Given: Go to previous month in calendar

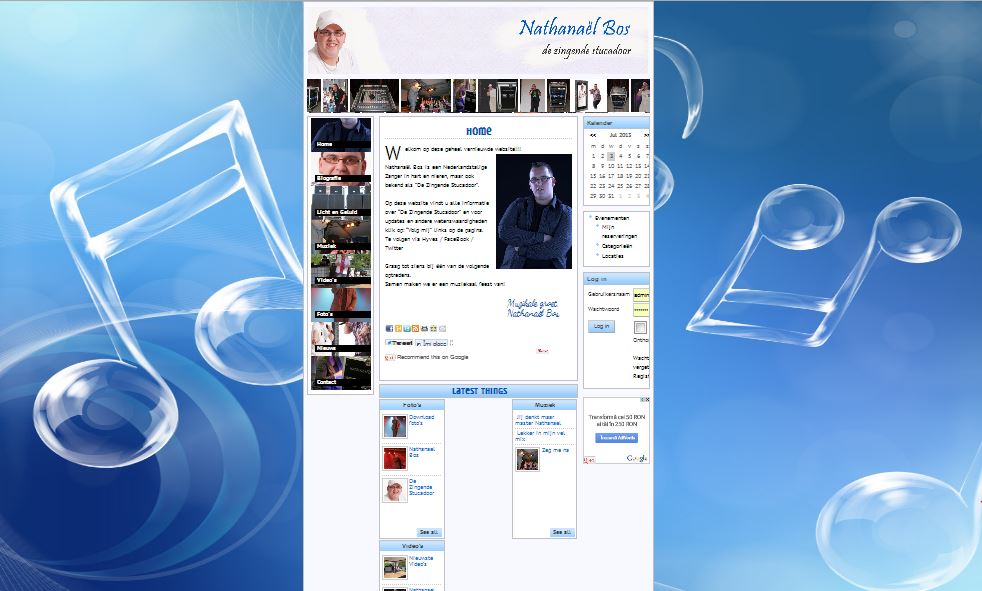Looking at the screenshot, I should click(x=593, y=135).
